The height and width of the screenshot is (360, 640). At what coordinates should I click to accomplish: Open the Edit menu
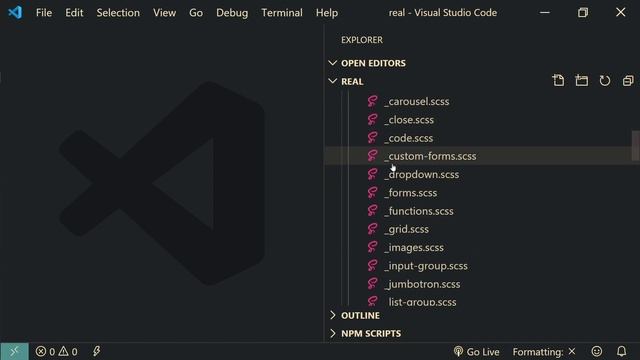point(74,13)
